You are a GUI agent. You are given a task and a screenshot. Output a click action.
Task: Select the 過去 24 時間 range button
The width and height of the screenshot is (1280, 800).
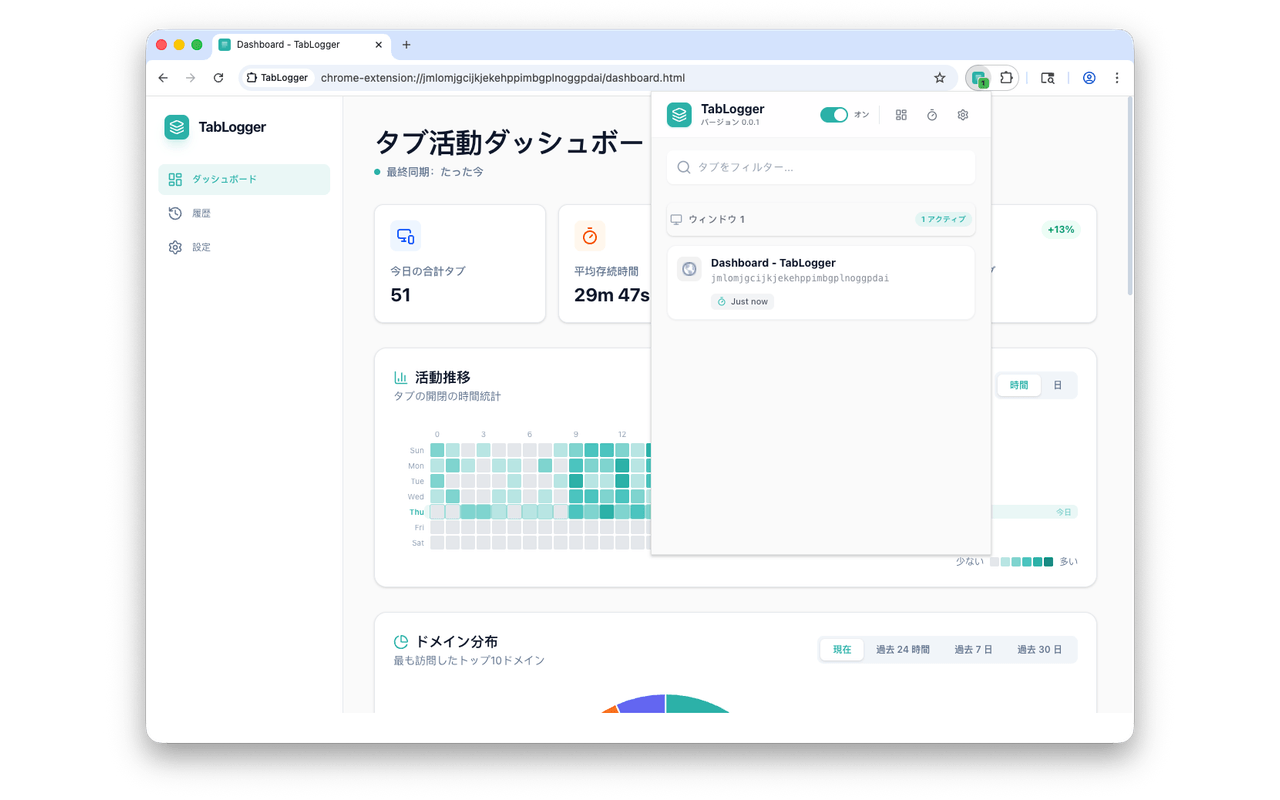tap(902, 649)
